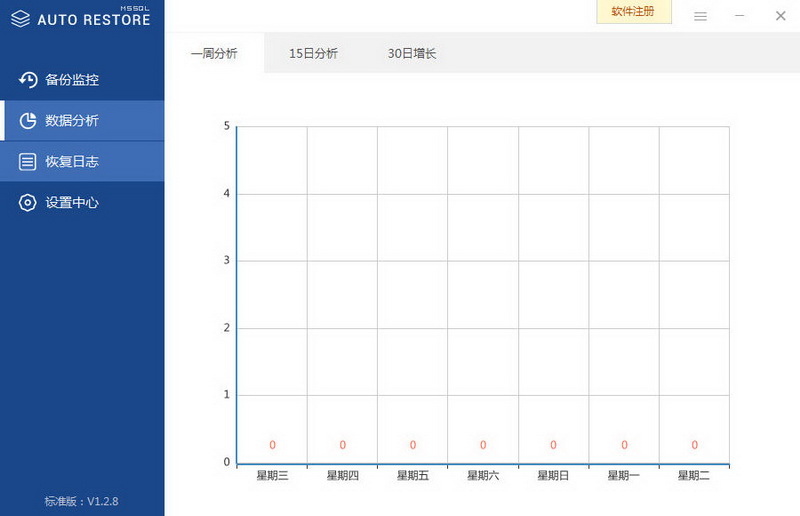This screenshot has height=516, width=800.
Task: Click the 星期日 label on the chart axis
Action: click(553, 476)
